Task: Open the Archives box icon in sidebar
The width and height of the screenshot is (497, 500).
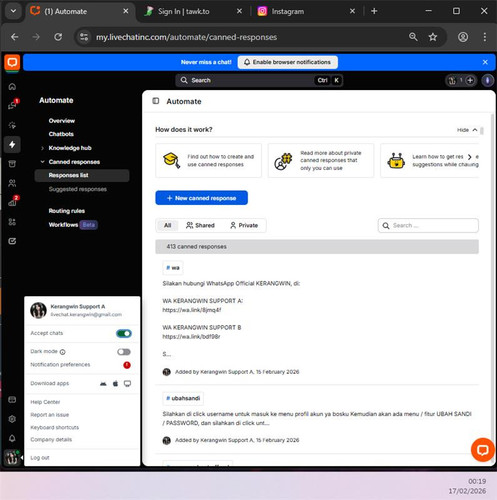Action: pos(12,164)
